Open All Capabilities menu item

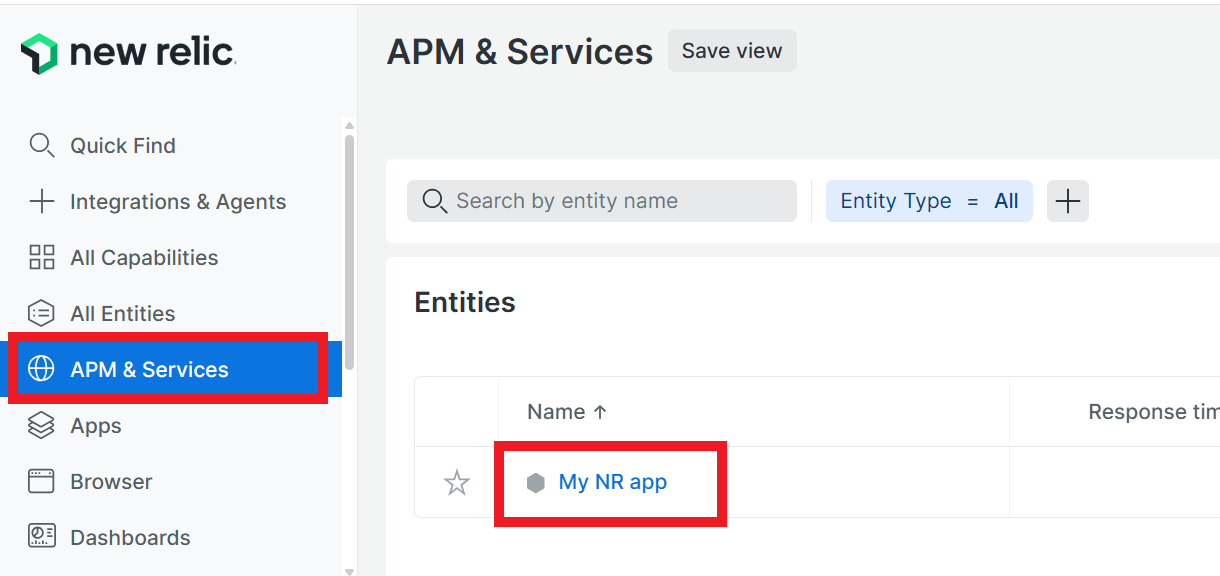(x=144, y=258)
